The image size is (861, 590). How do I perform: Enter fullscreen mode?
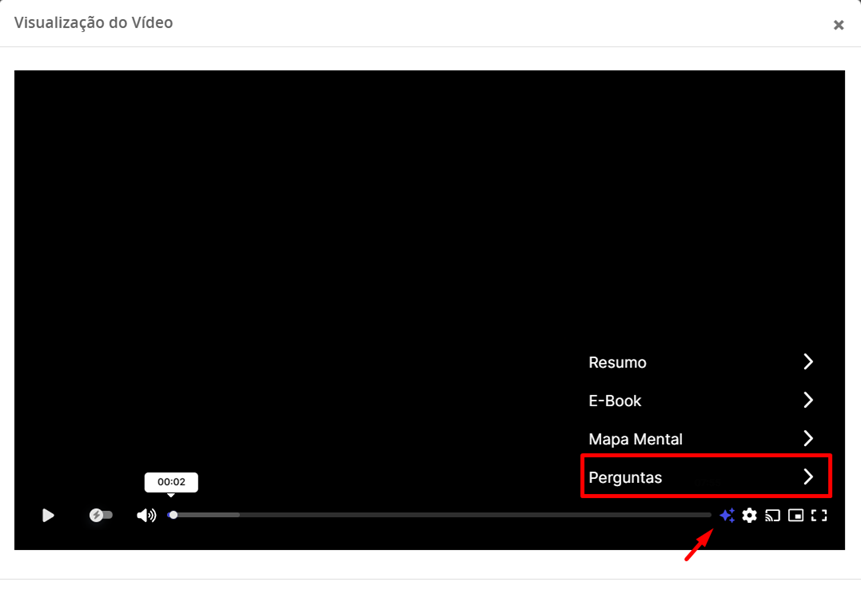pos(819,515)
